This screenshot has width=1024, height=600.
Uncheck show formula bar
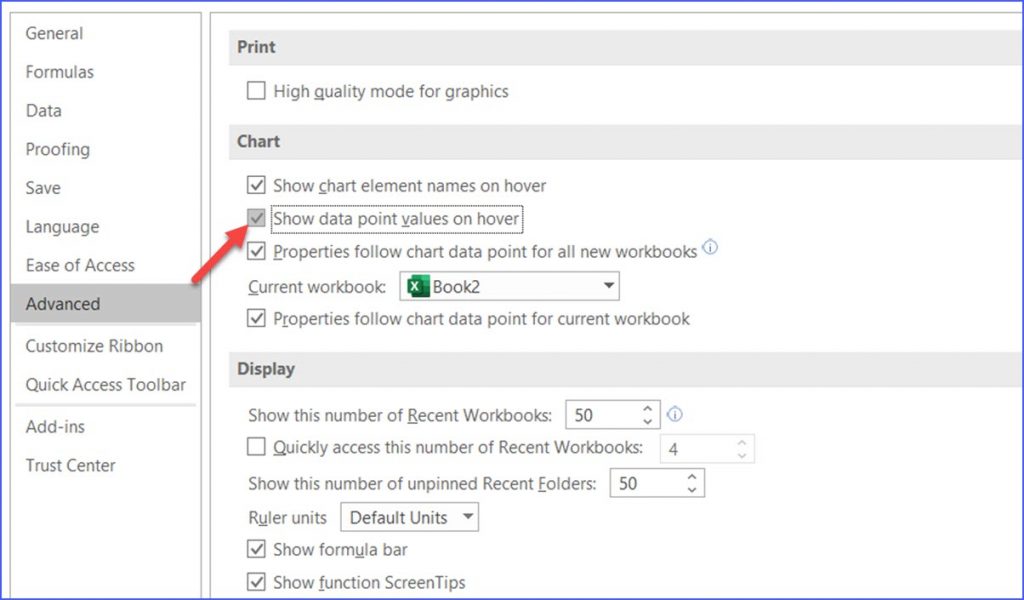[x=256, y=549]
